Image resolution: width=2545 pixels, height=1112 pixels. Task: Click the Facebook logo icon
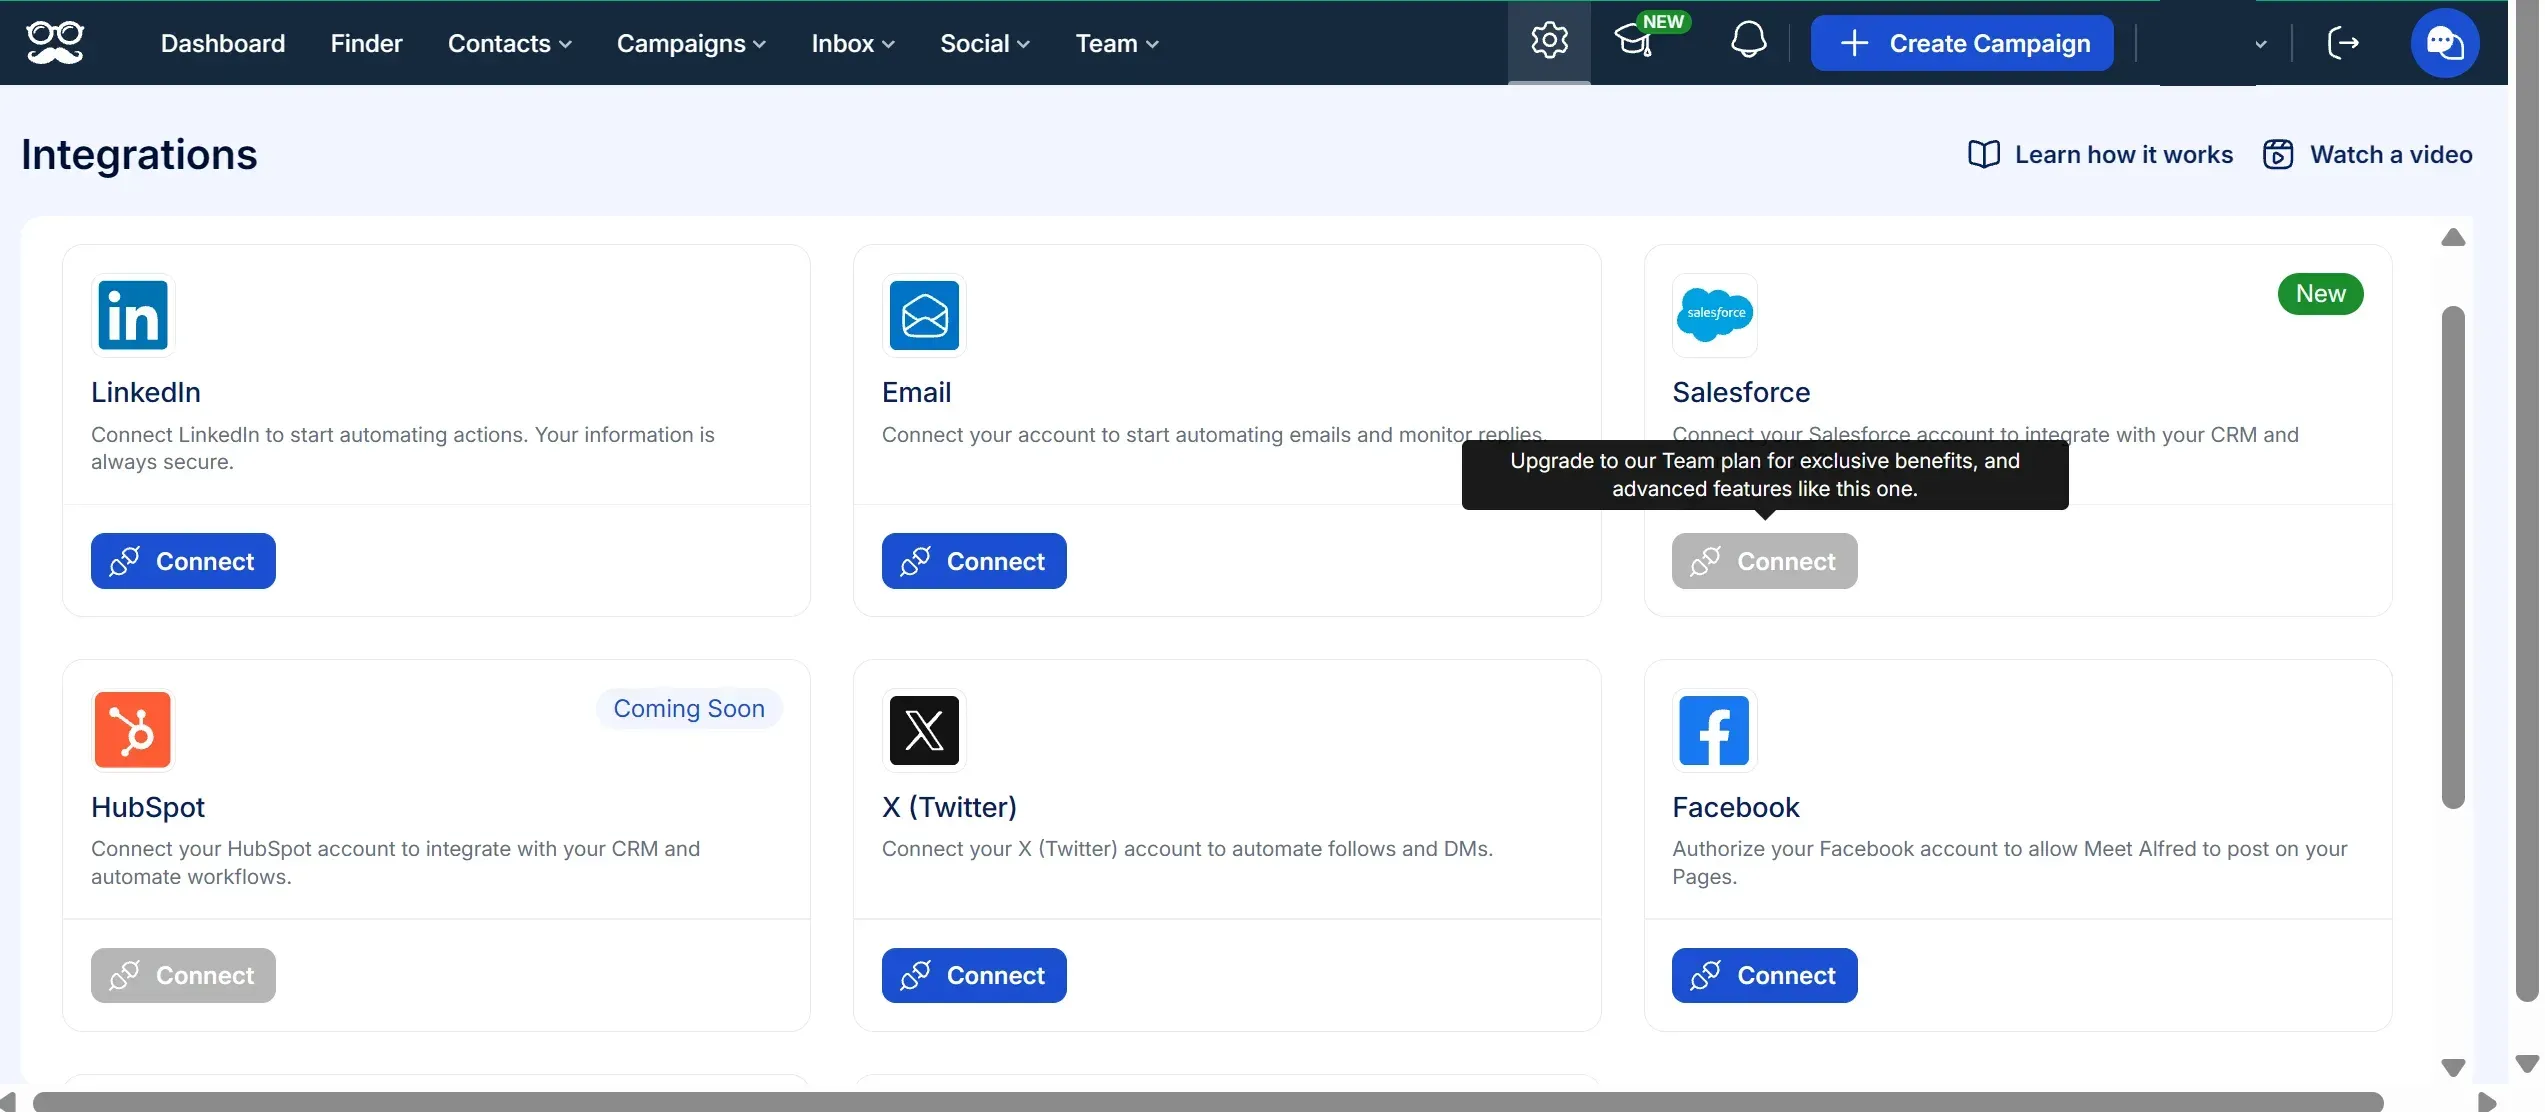(x=1714, y=730)
